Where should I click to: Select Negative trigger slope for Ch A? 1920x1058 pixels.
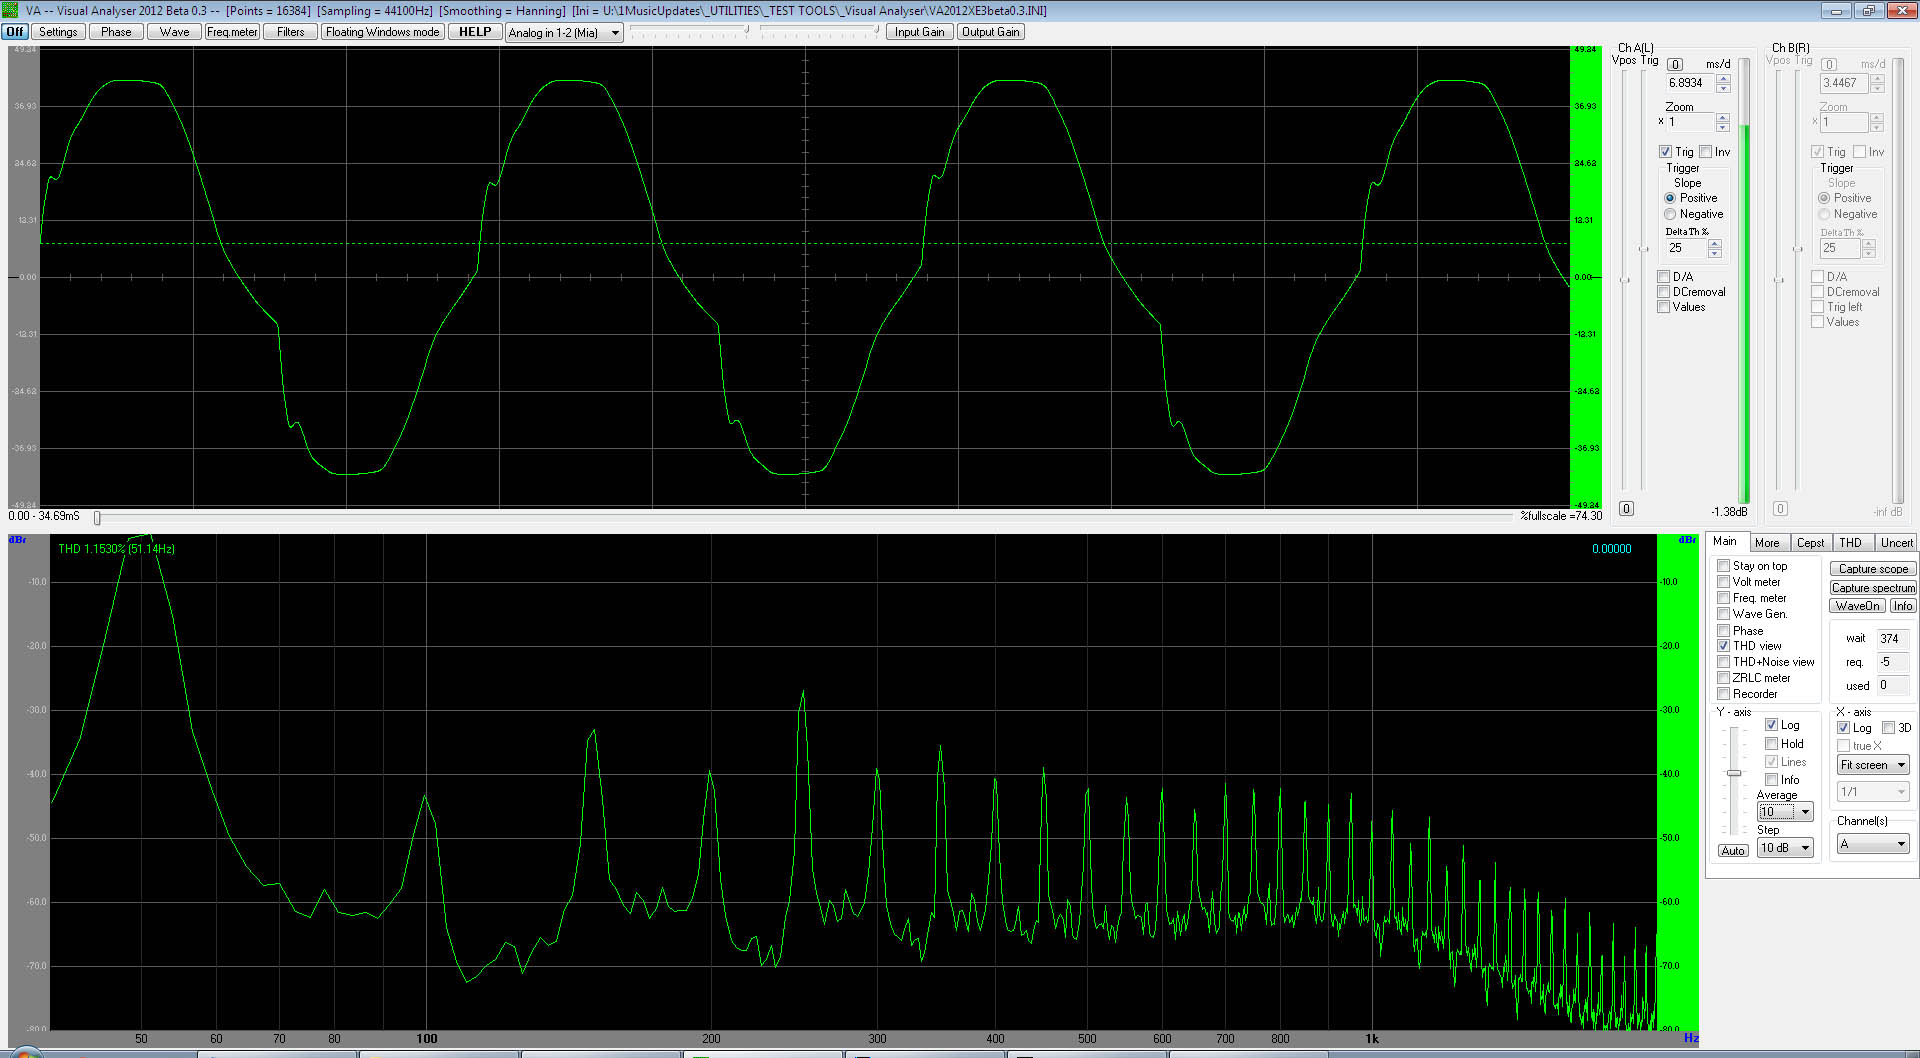1670,214
